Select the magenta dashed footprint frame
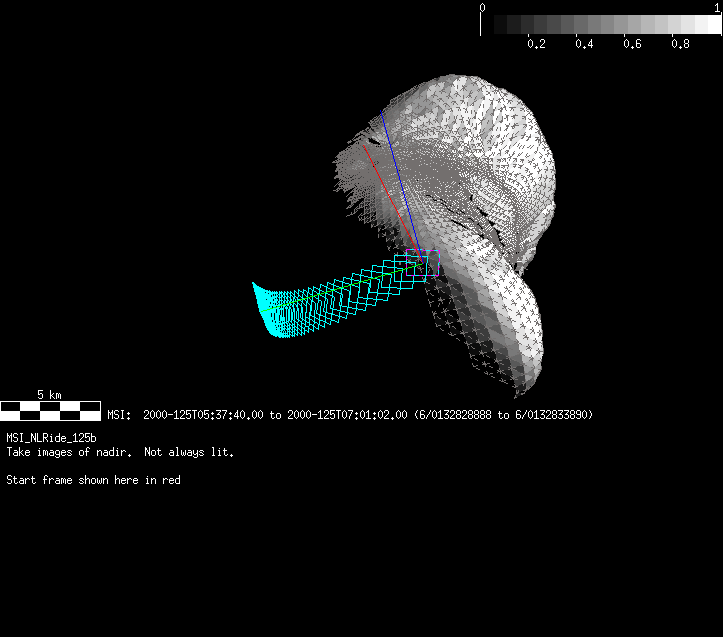The image size is (723, 637). tap(428, 262)
